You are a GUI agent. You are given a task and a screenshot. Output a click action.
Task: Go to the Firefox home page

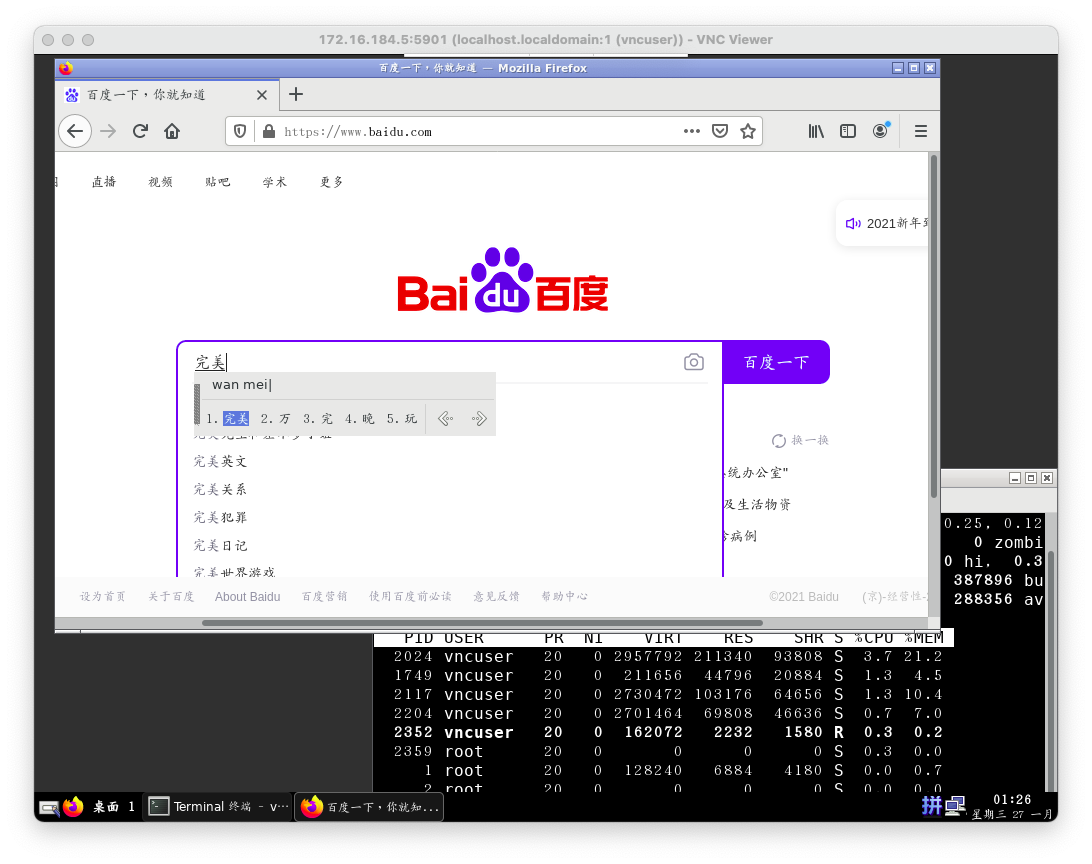click(172, 132)
